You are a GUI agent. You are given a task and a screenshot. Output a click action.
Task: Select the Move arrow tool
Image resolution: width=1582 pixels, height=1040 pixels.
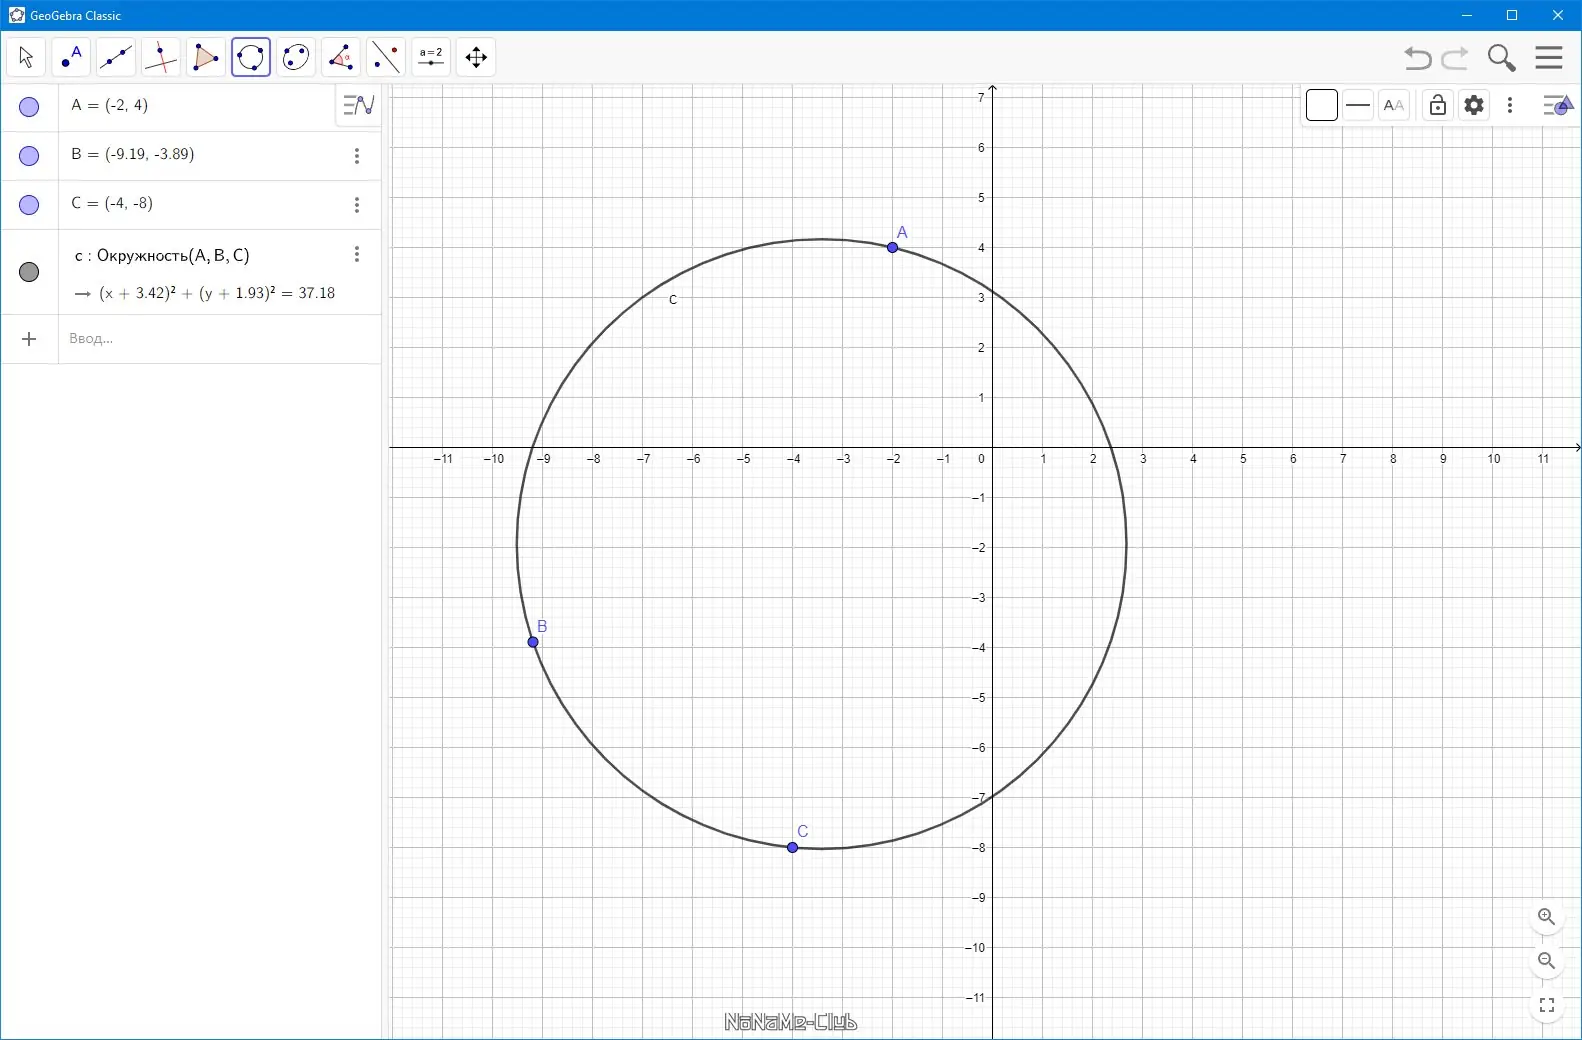26,57
